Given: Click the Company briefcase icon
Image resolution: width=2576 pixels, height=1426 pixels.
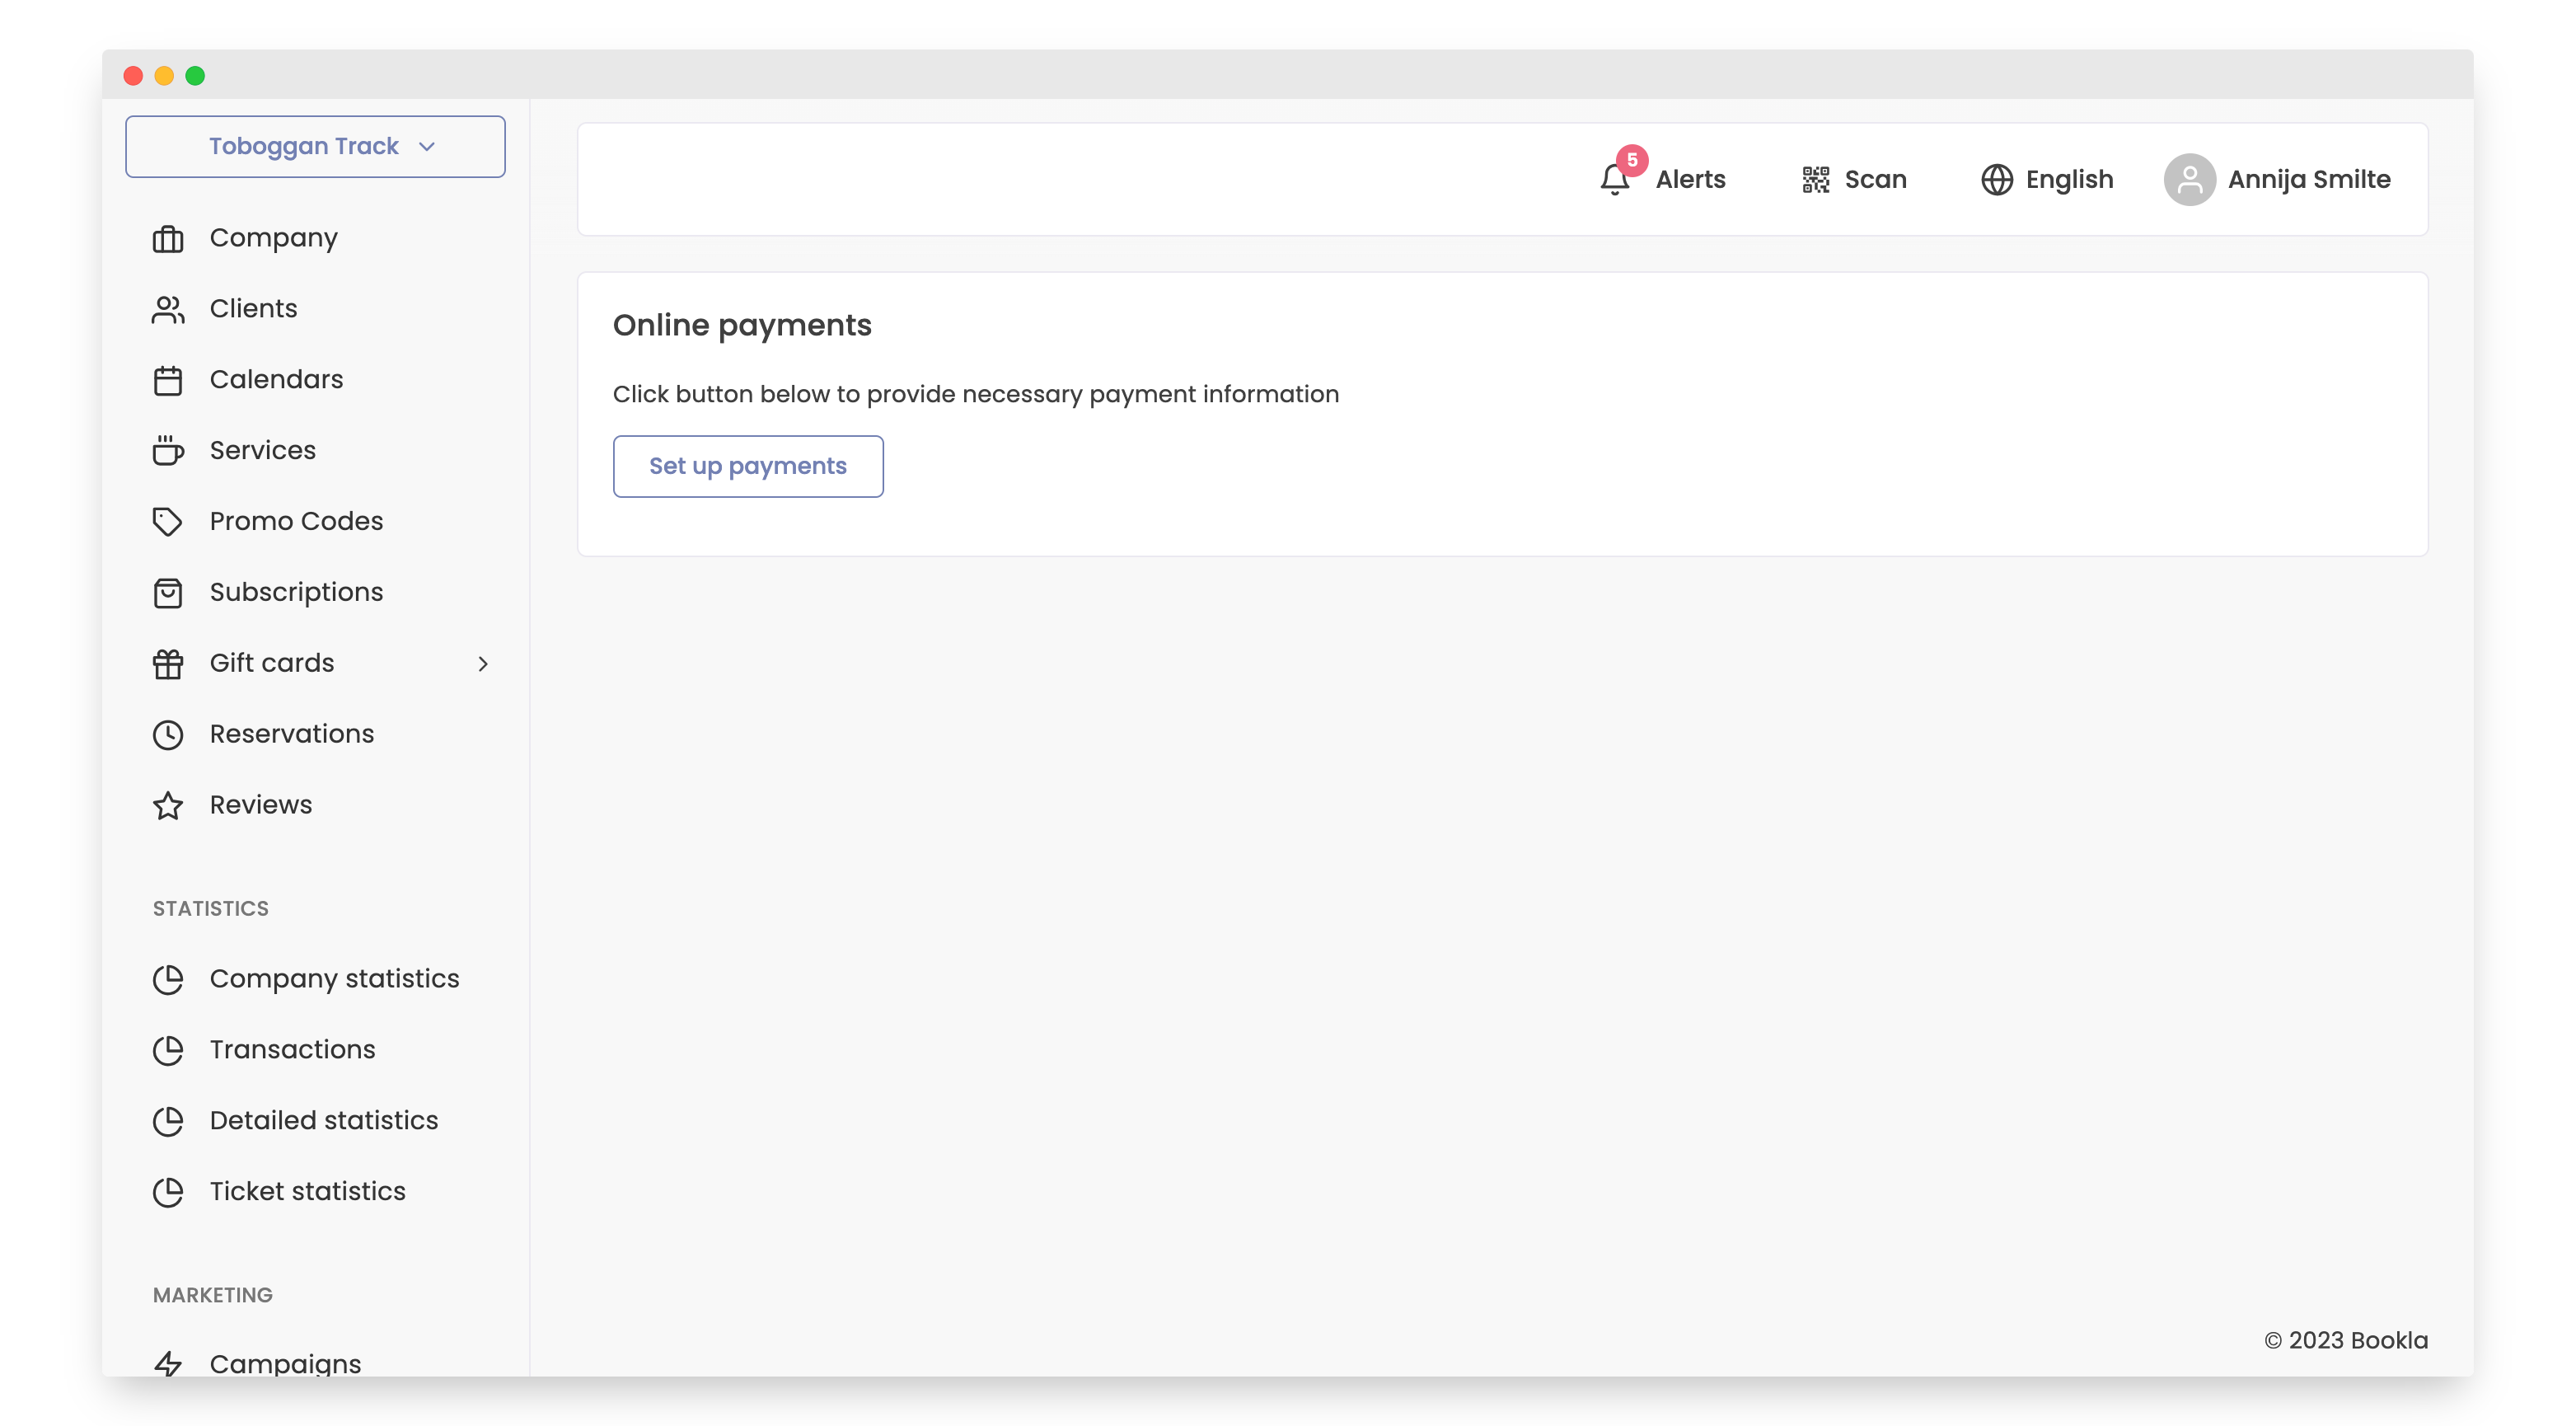Looking at the screenshot, I should coord(168,239).
